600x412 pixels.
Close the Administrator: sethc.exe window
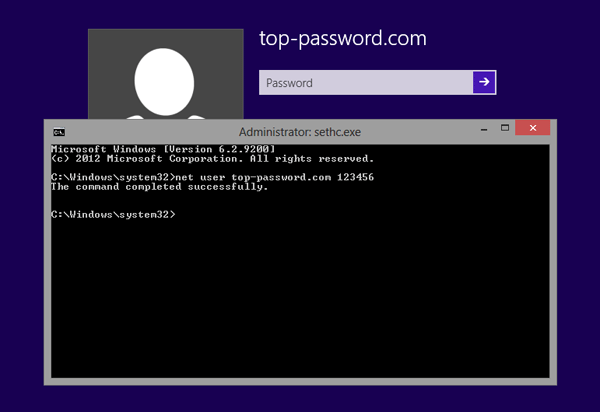(535, 130)
